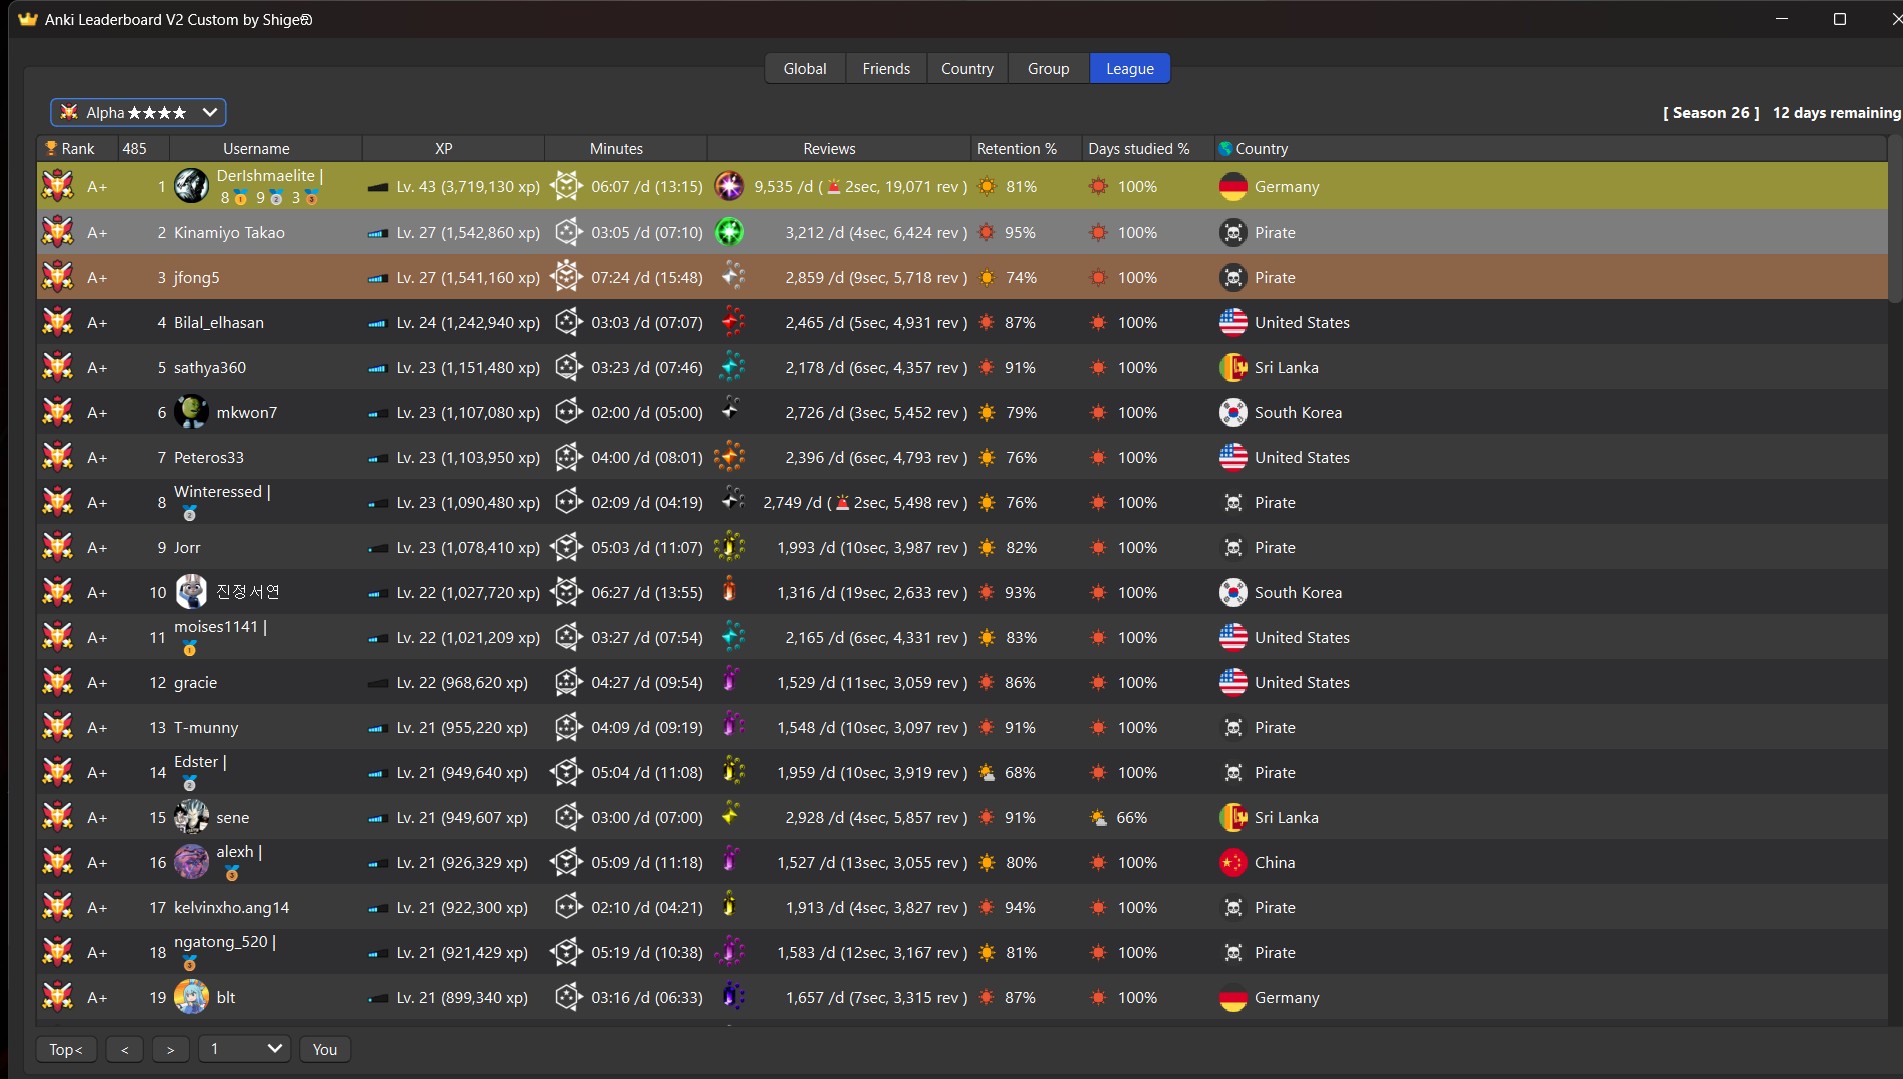Image resolution: width=1903 pixels, height=1079 pixels.
Task: Go to next page with > button
Action: [171, 1049]
